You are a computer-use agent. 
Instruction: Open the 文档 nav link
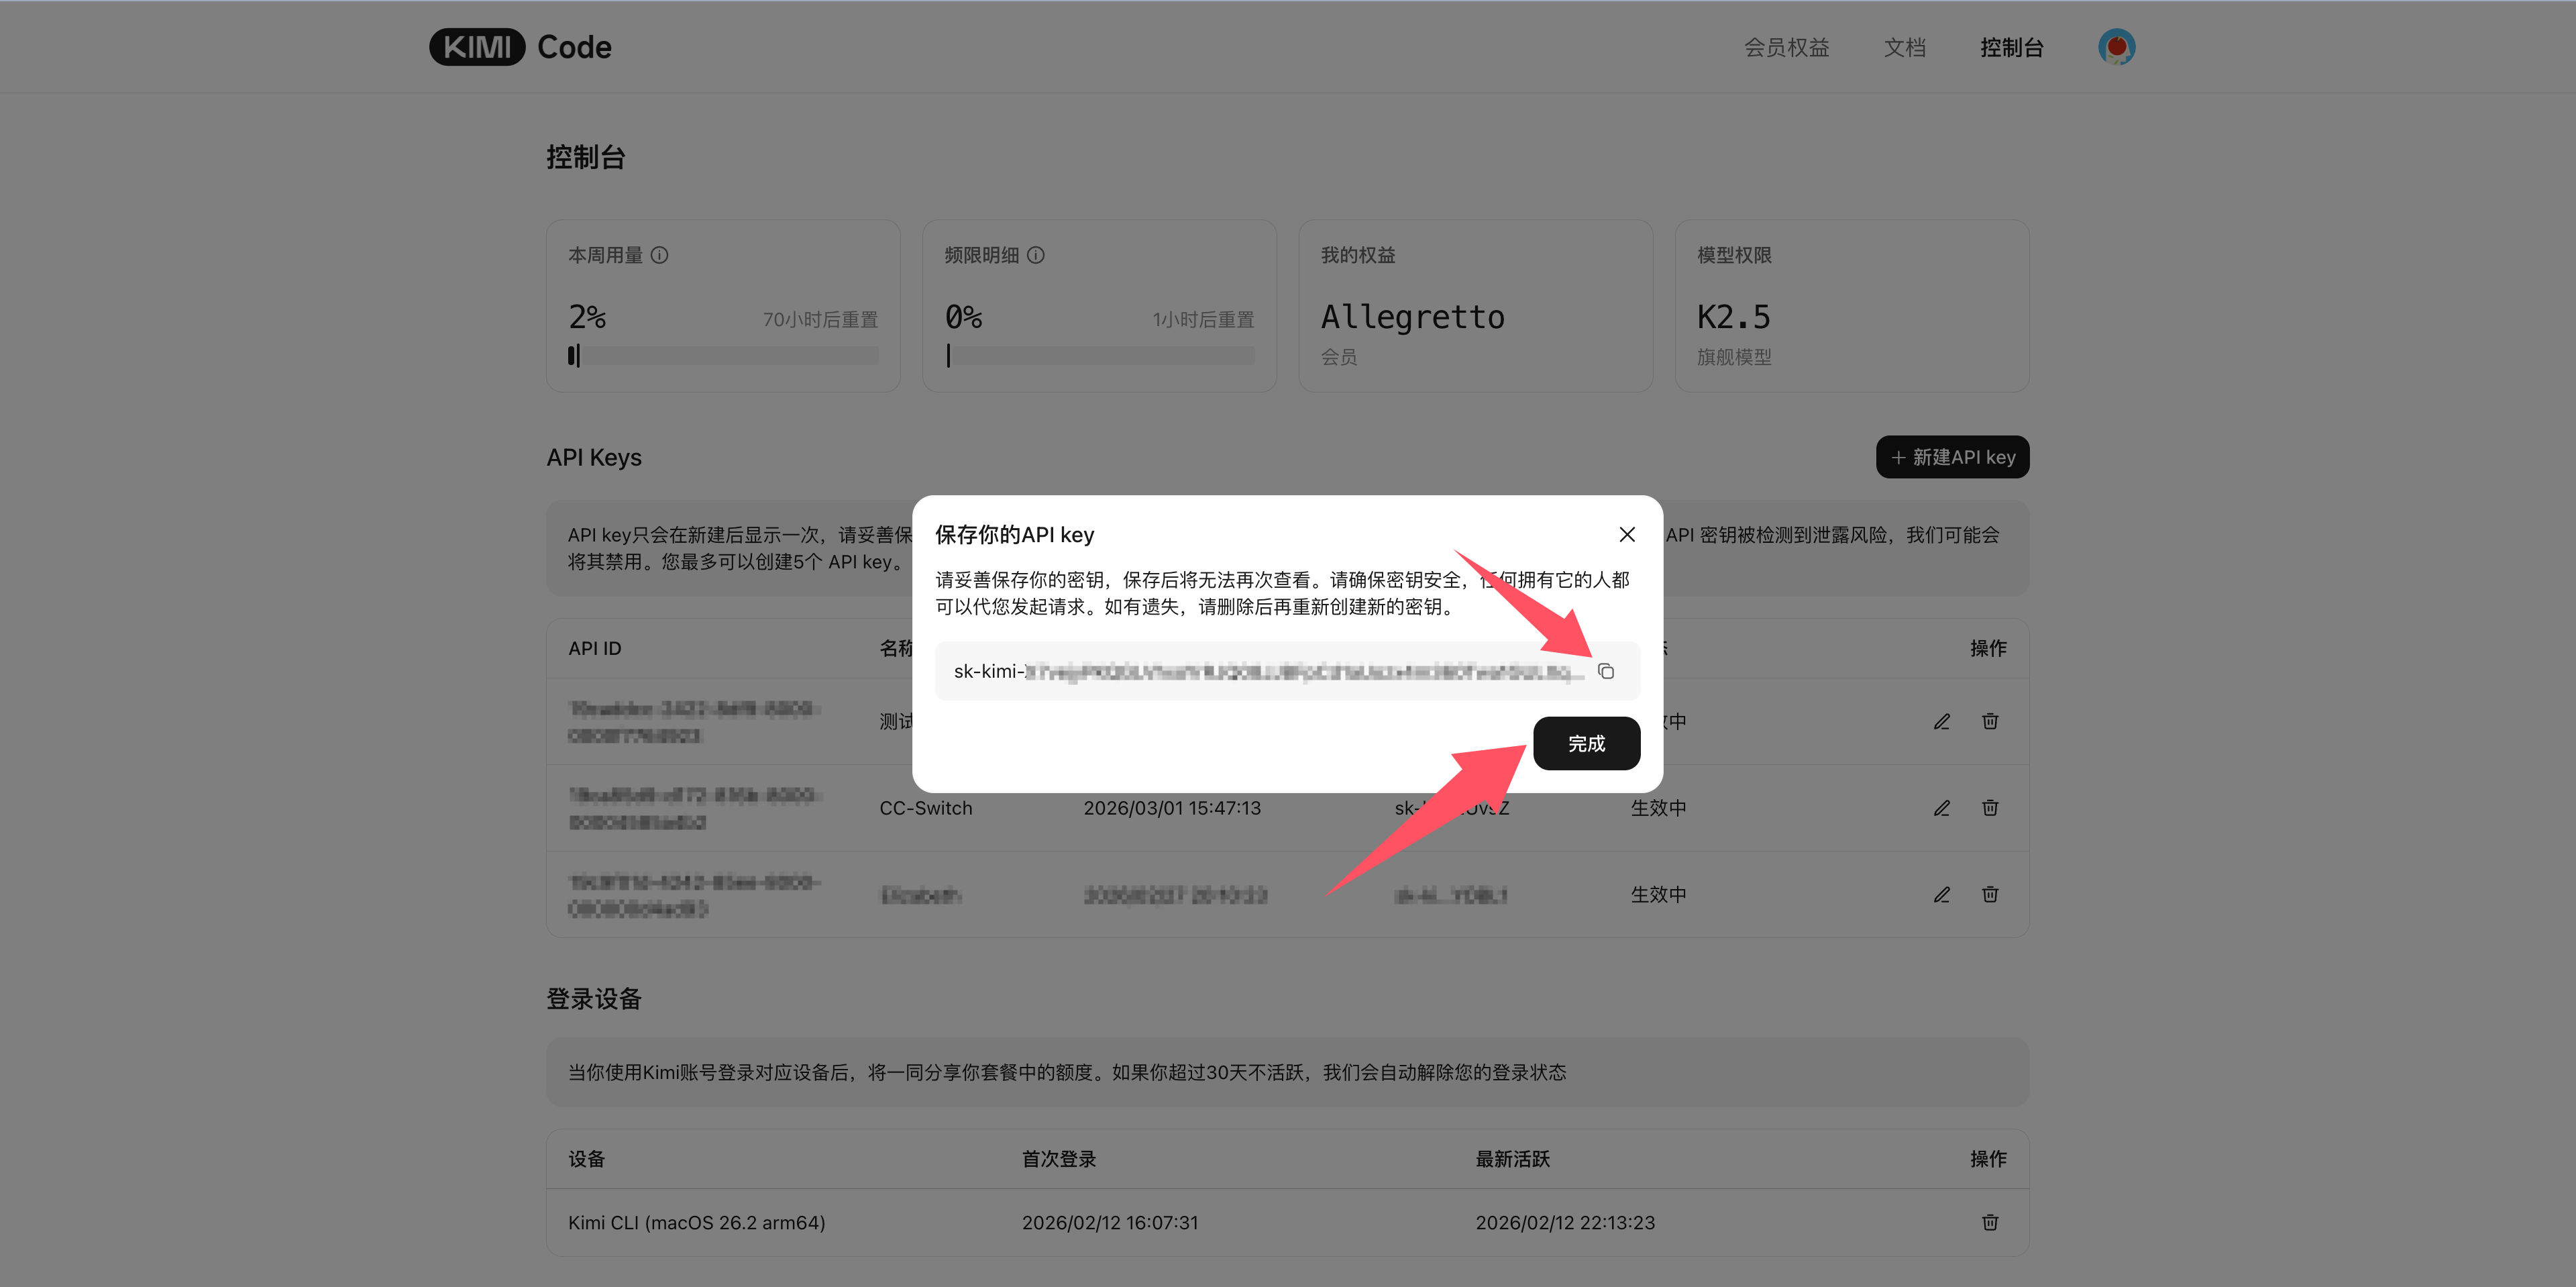pos(1904,47)
